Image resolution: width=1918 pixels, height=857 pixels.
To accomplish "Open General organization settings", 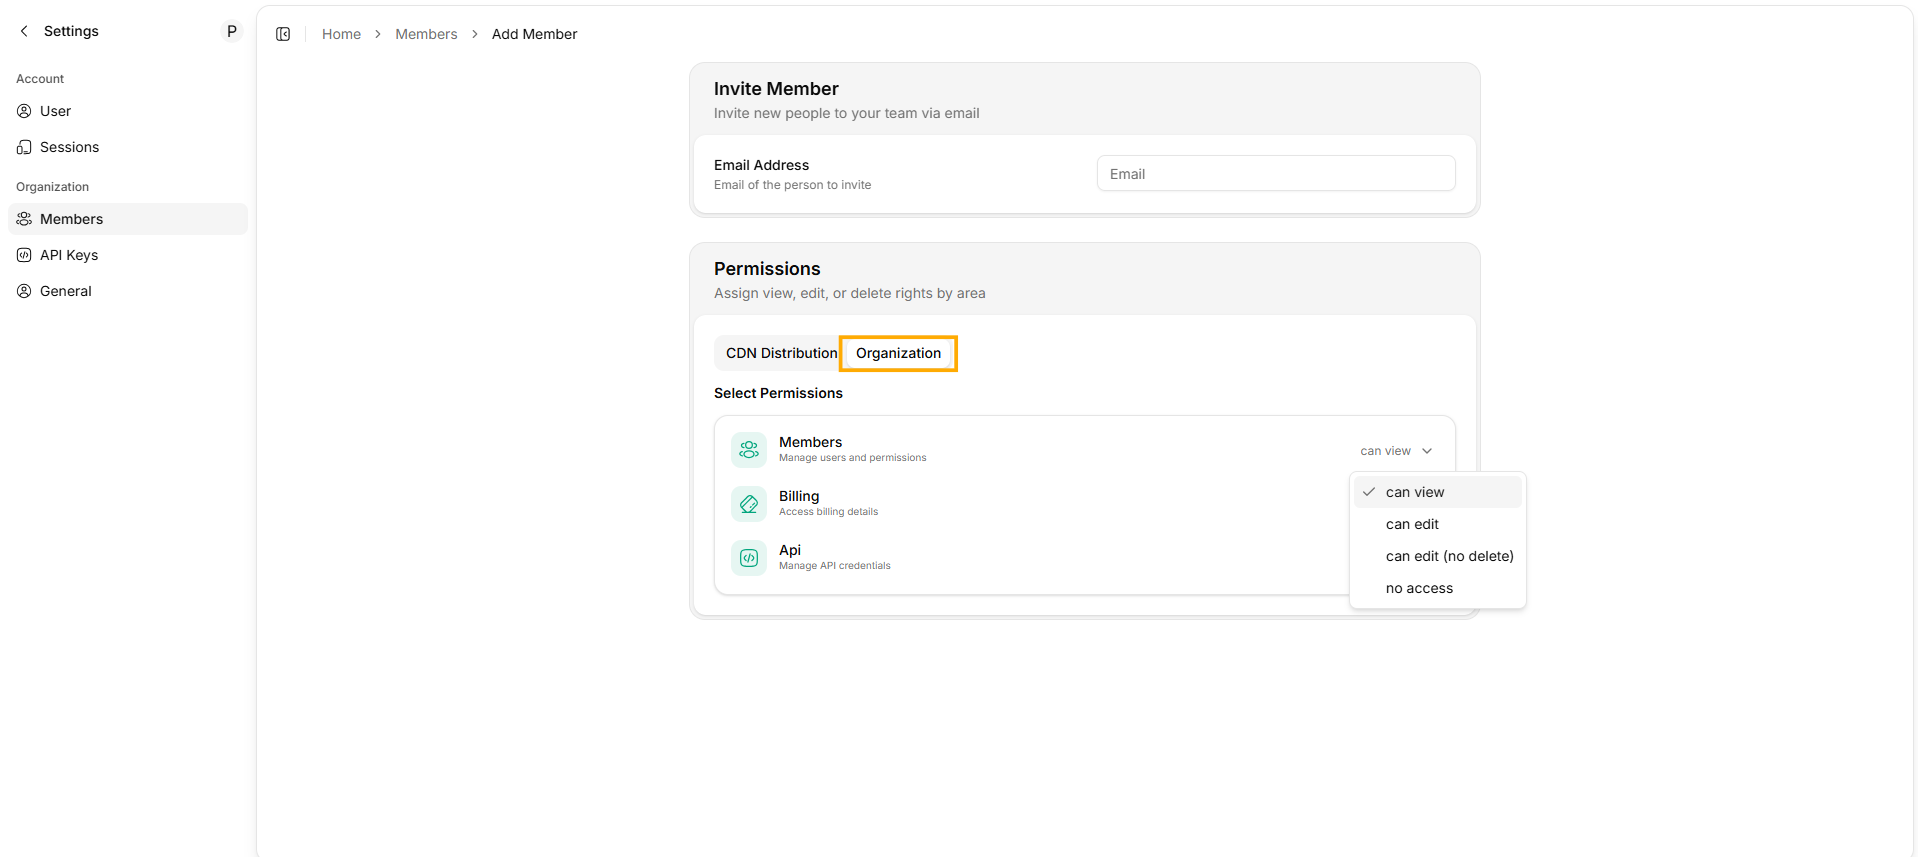I will click(x=128, y=291).
